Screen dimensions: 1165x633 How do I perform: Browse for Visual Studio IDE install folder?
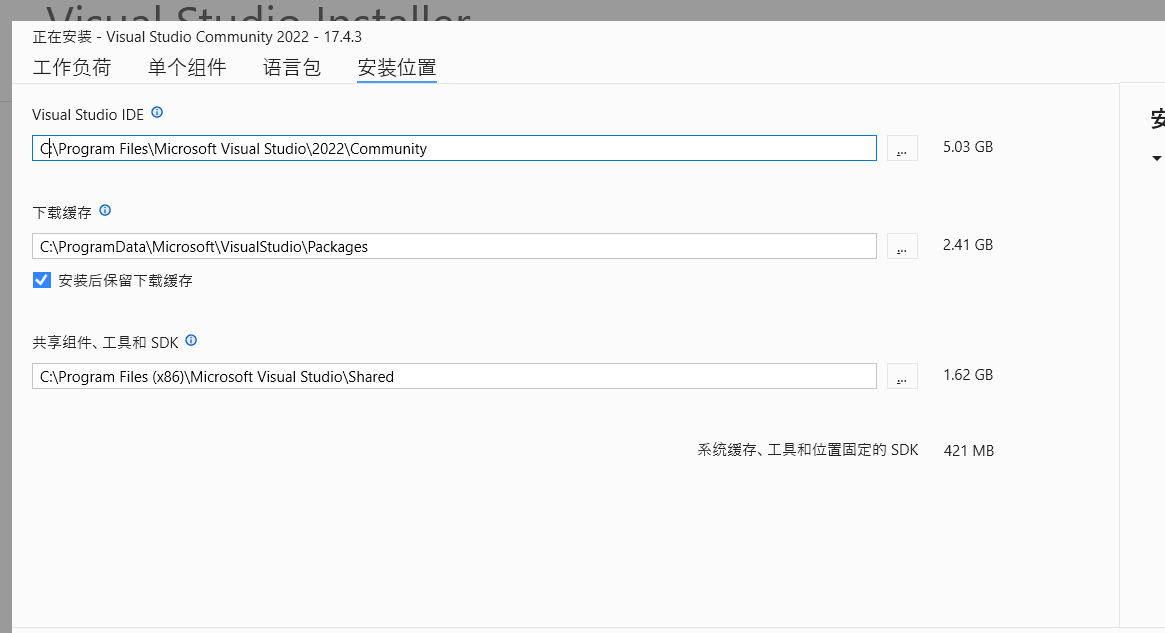(902, 148)
